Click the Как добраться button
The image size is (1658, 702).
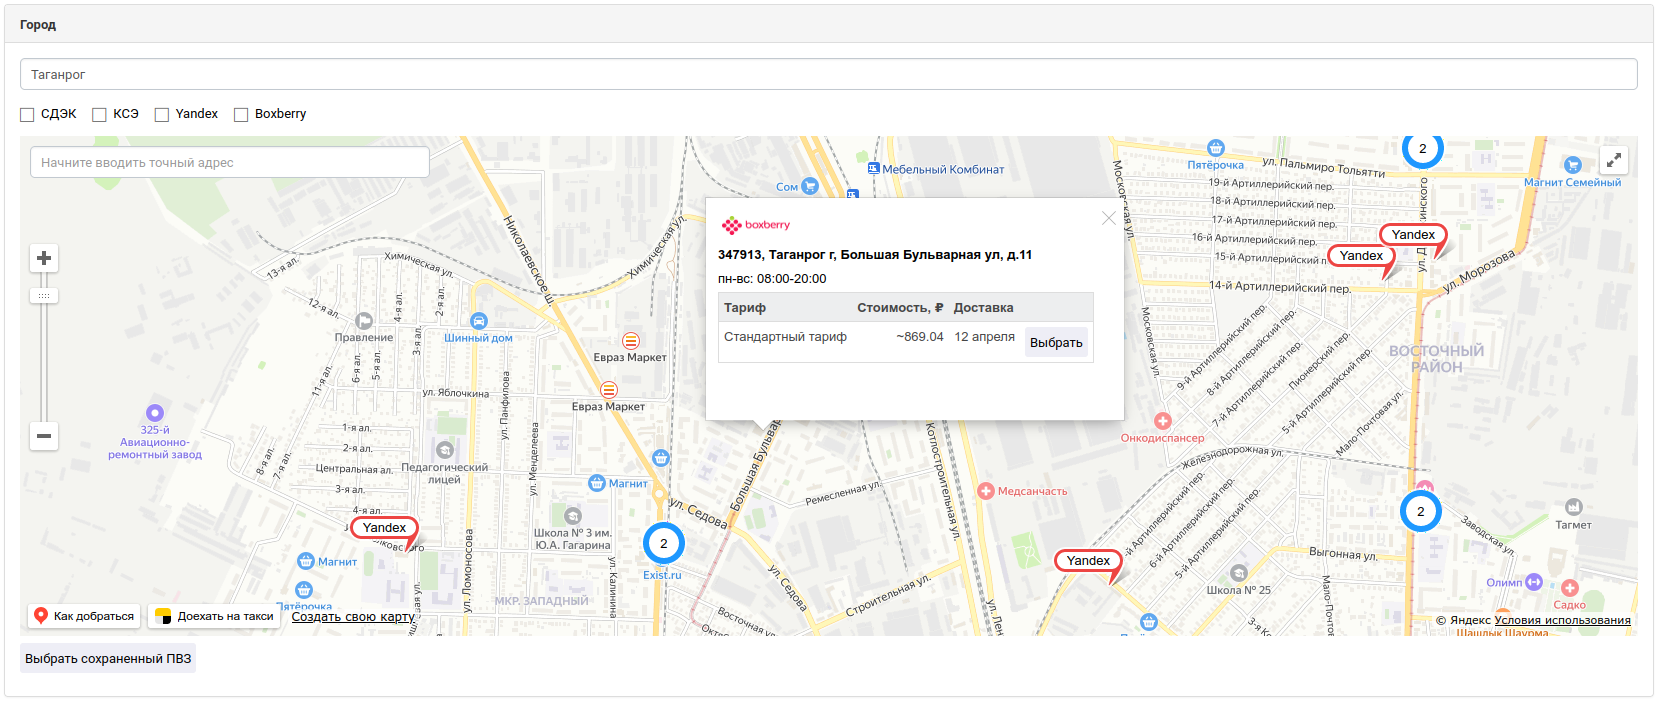click(x=84, y=616)
